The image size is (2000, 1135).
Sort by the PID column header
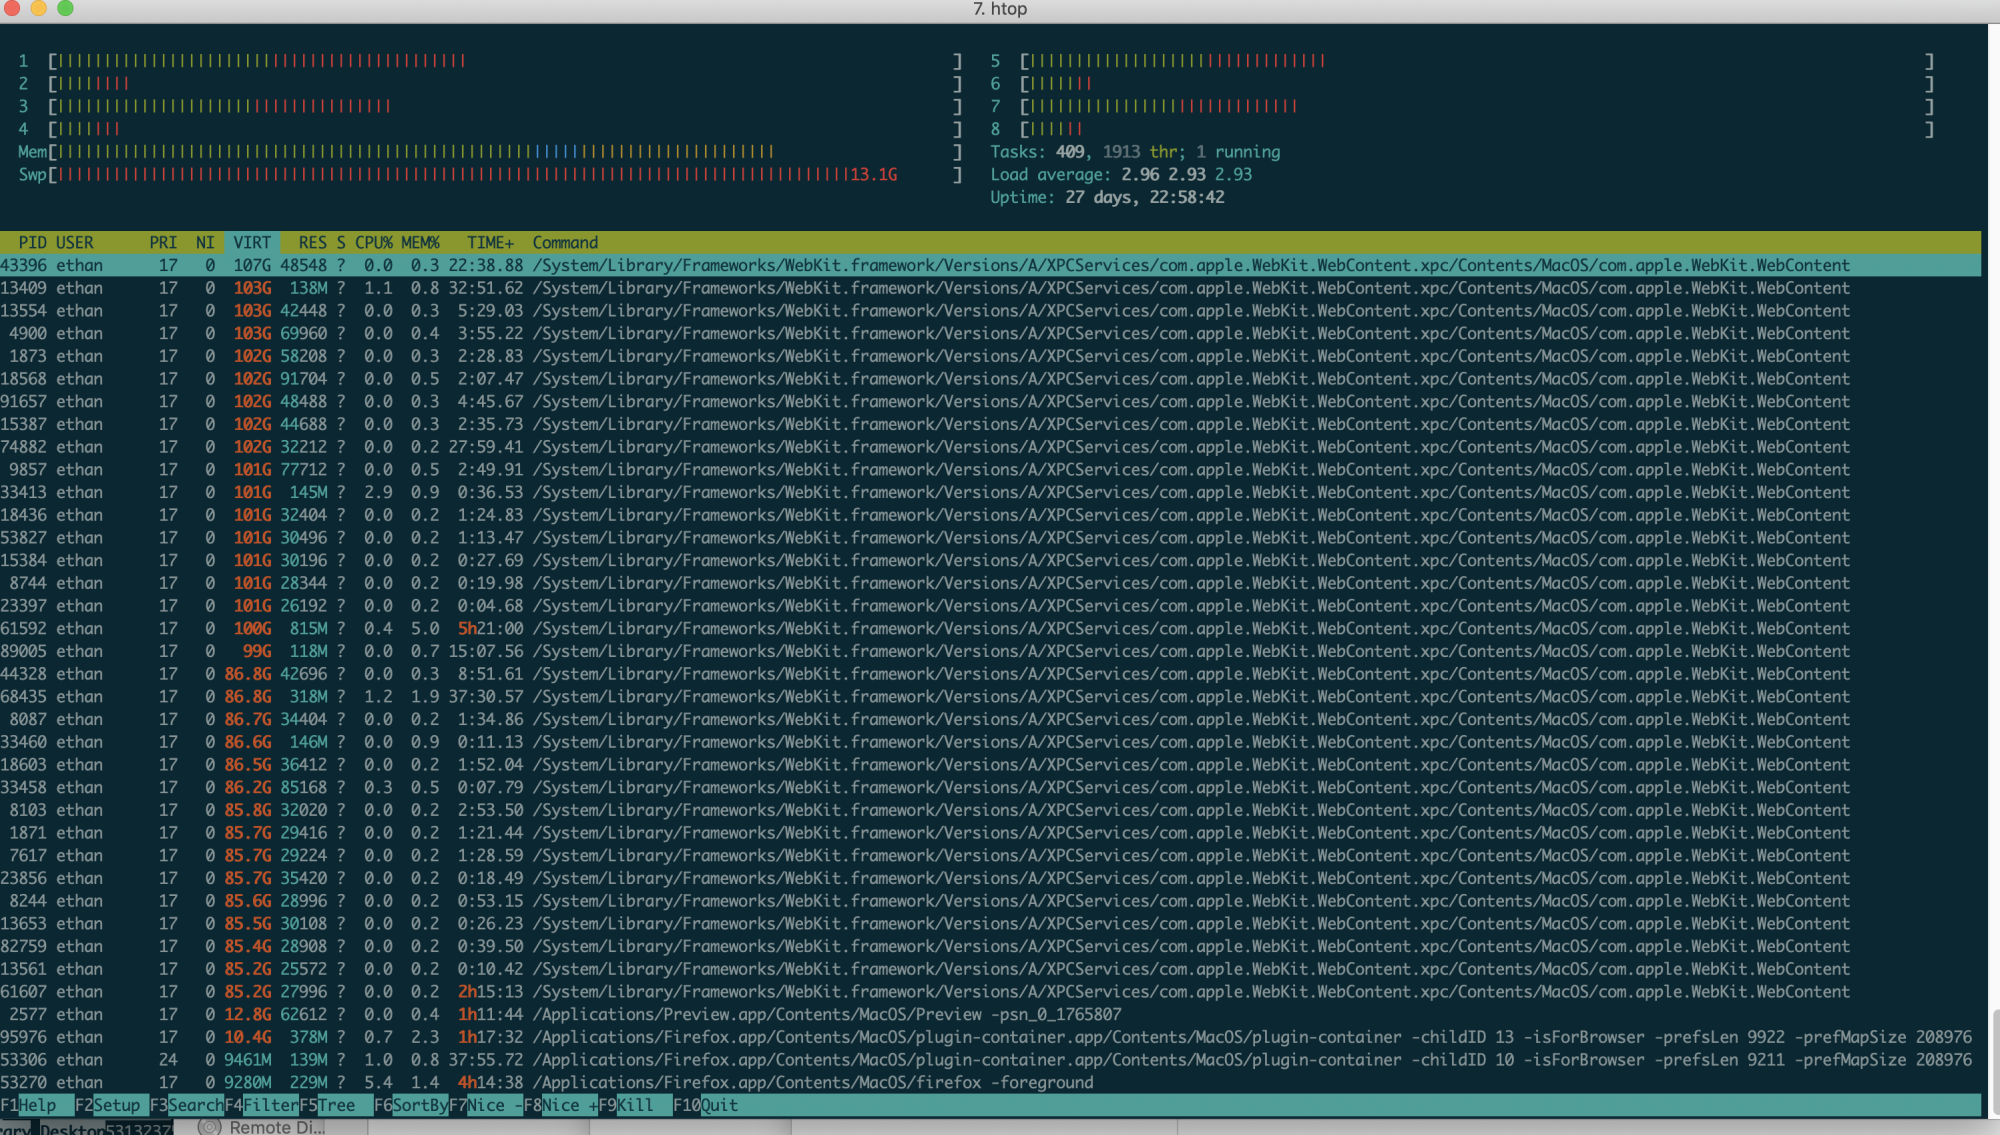pos(32,243)
